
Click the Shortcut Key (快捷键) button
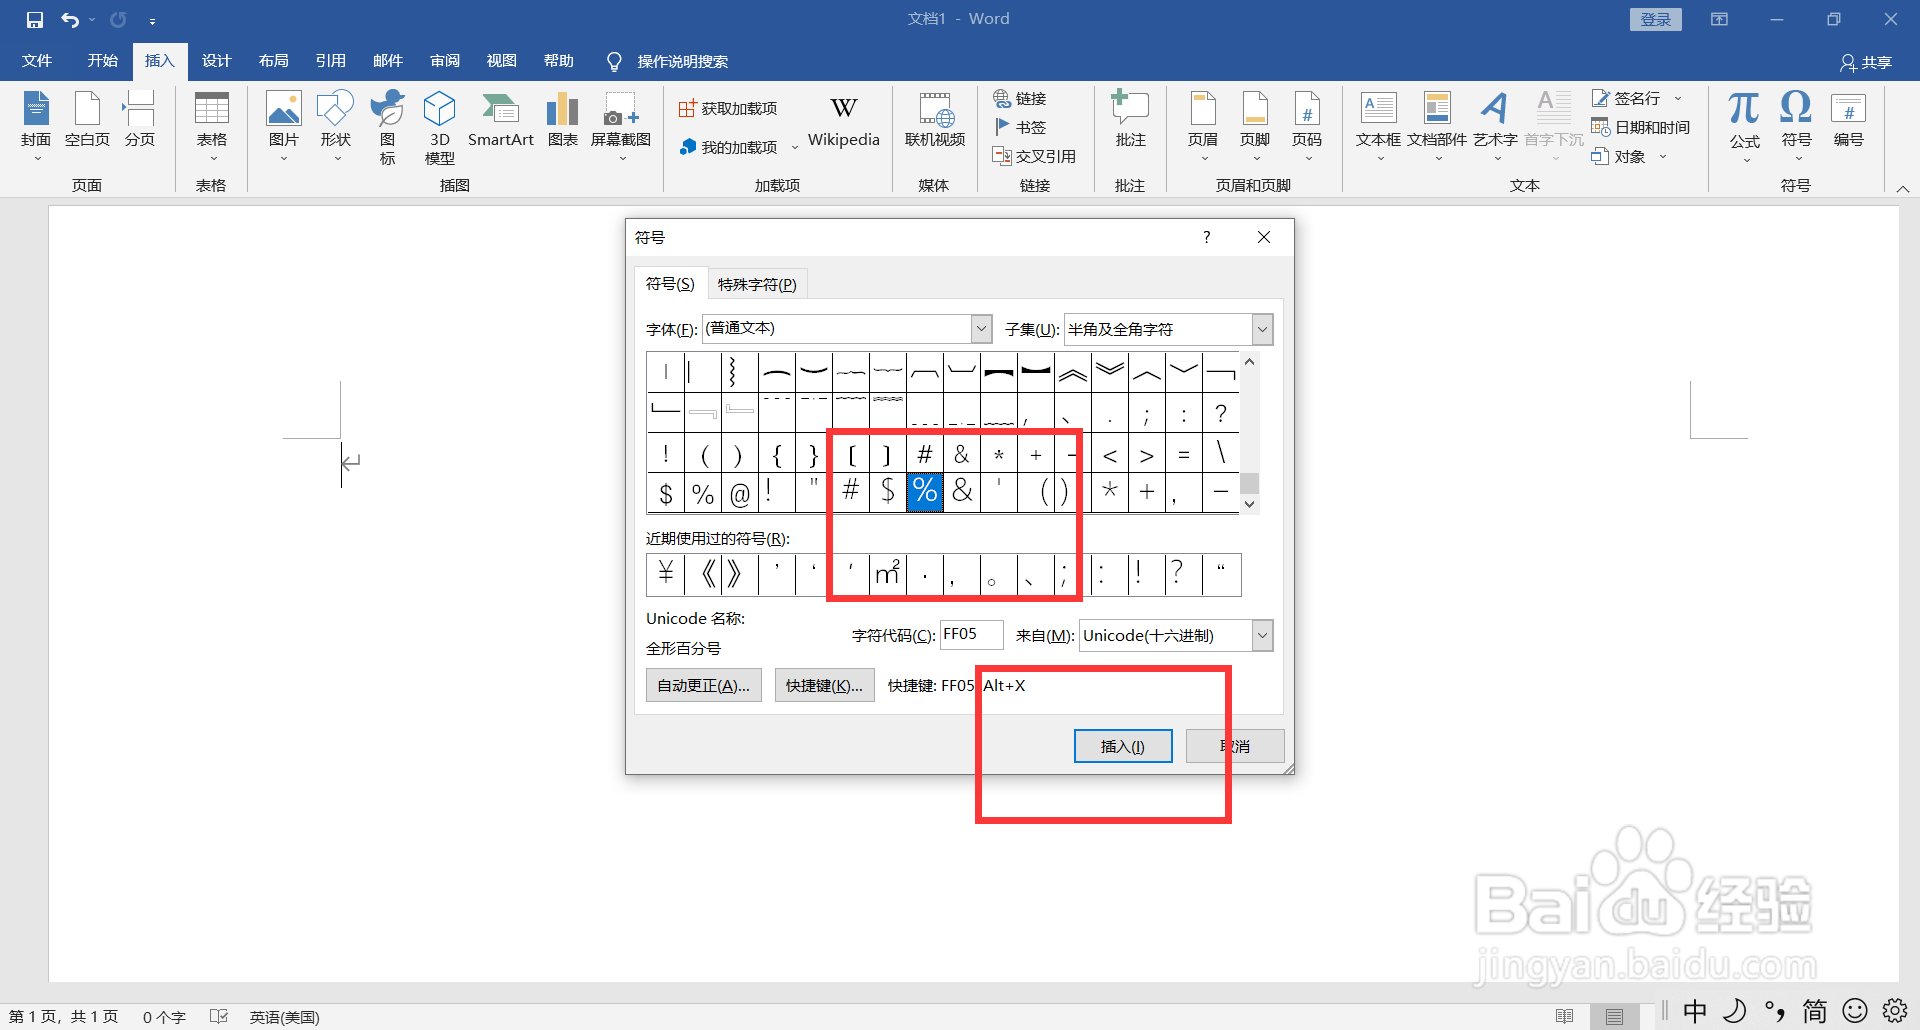coord(824,685)
